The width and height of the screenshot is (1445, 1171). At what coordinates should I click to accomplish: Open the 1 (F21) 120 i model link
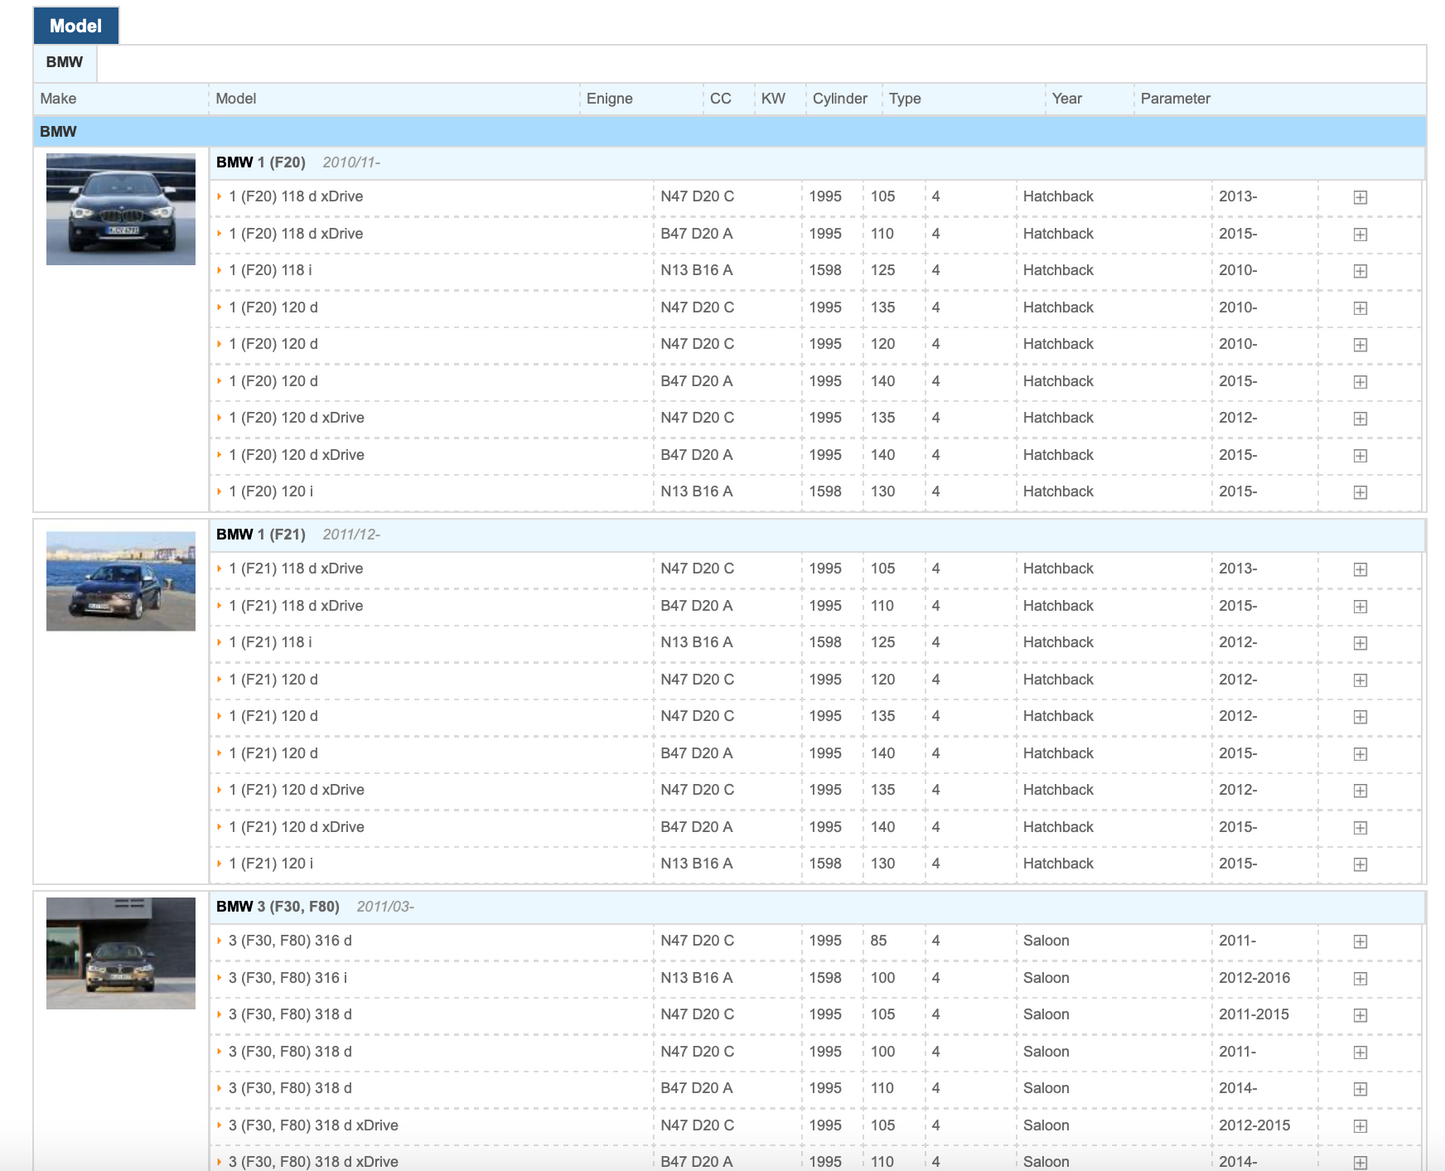click(271, 863)
